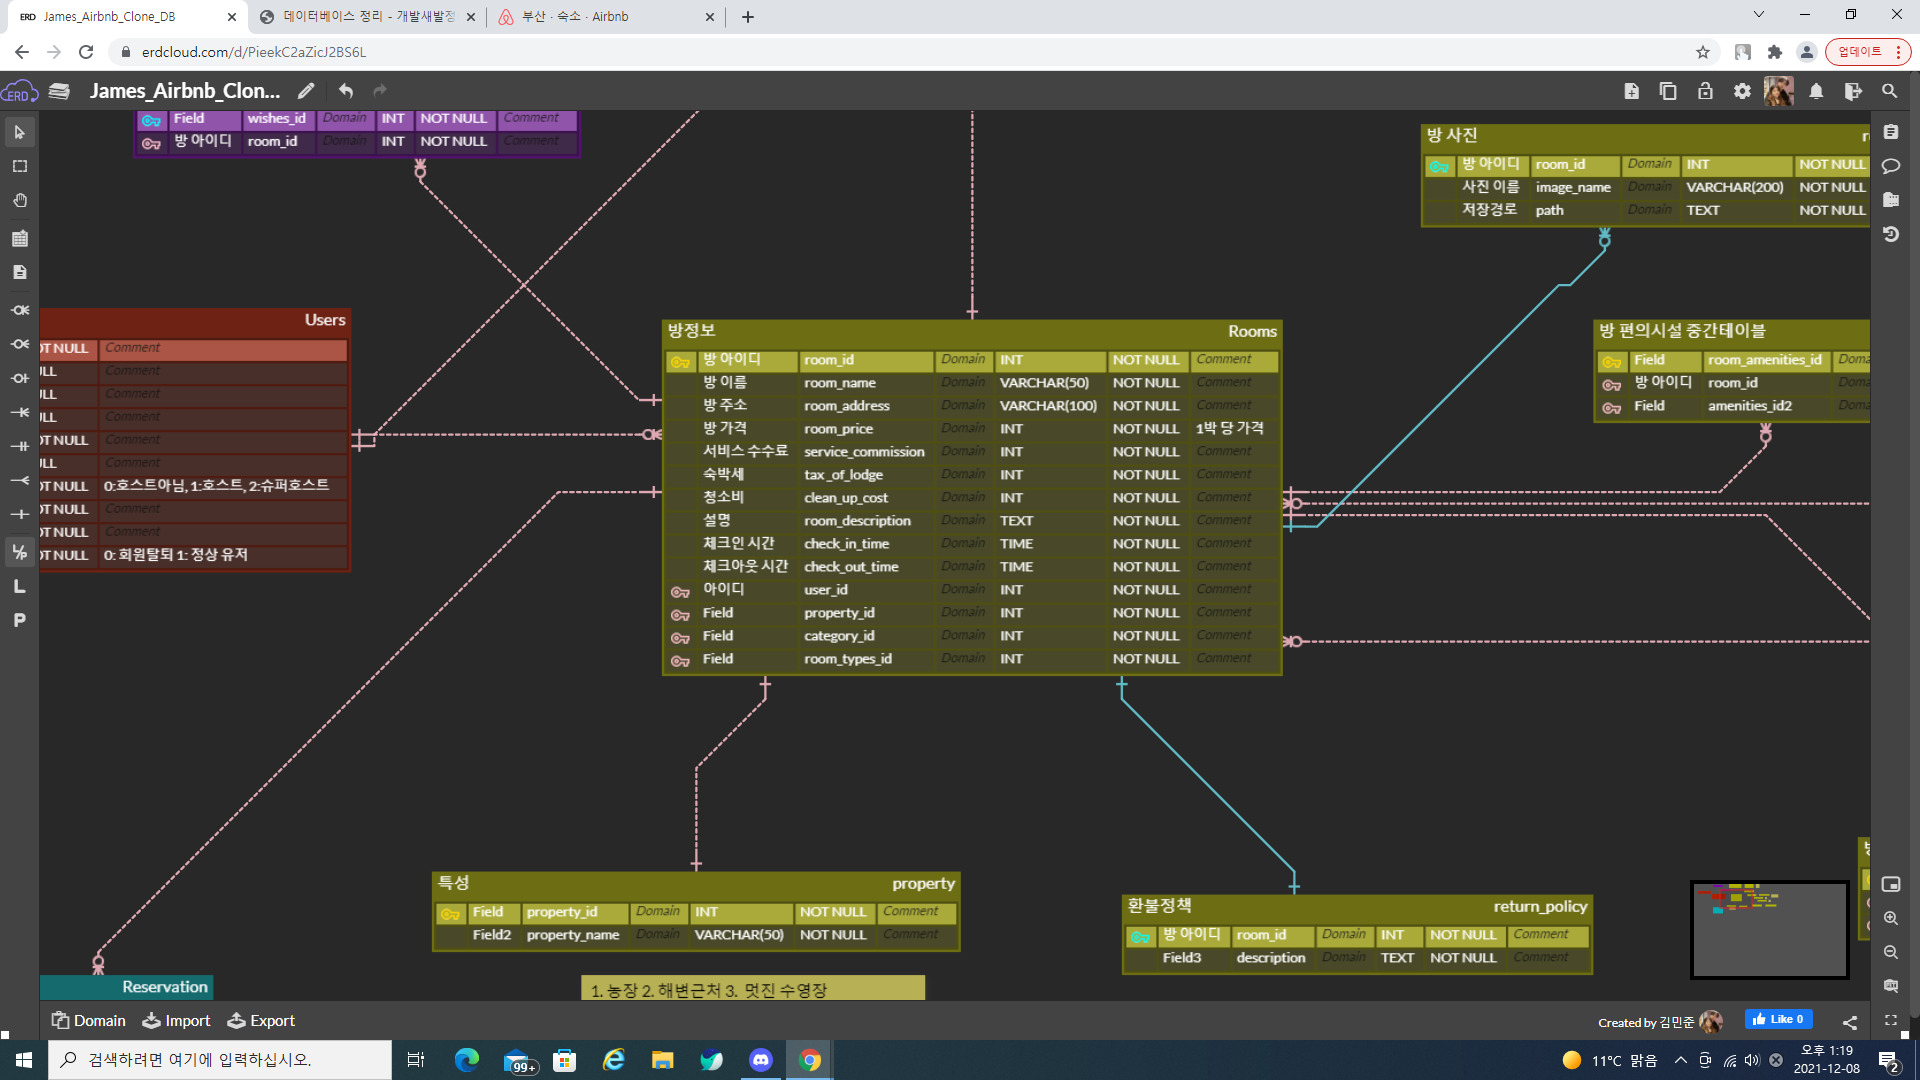The image size is (1920, 1080).
Task: Toggle the ERD lock icon
Action: (x=1705, y=91)
